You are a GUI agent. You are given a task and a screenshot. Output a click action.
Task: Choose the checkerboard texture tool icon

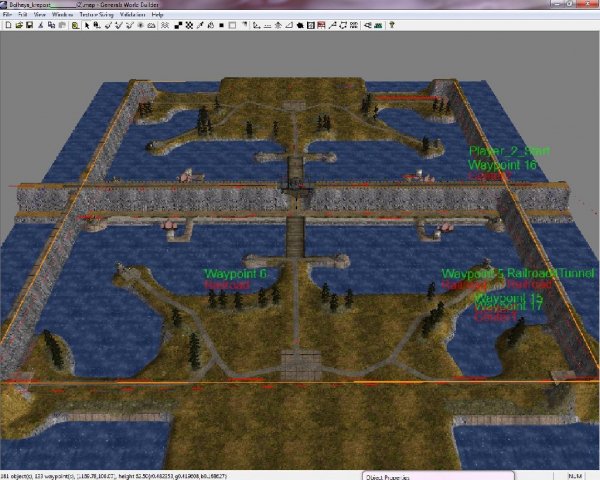(x=188, y=25)
